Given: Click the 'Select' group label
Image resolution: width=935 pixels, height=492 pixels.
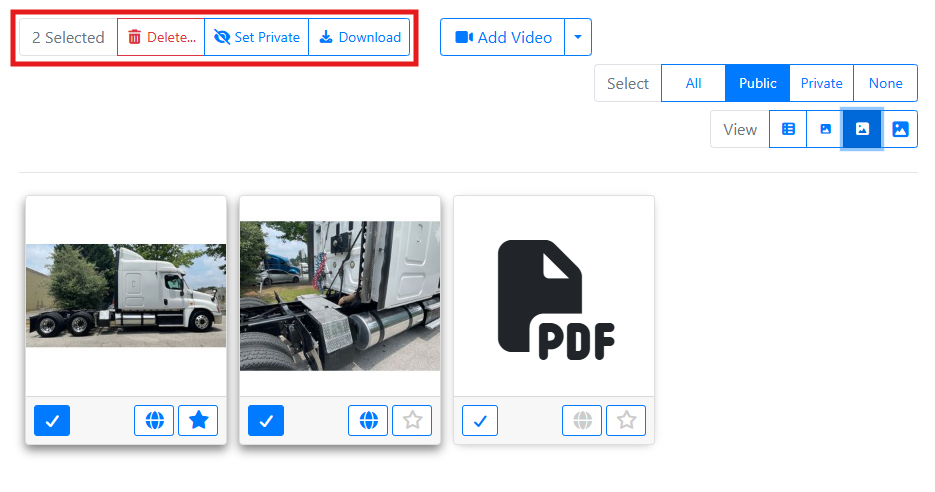Looking at the screenshot, I should (627, 83).
